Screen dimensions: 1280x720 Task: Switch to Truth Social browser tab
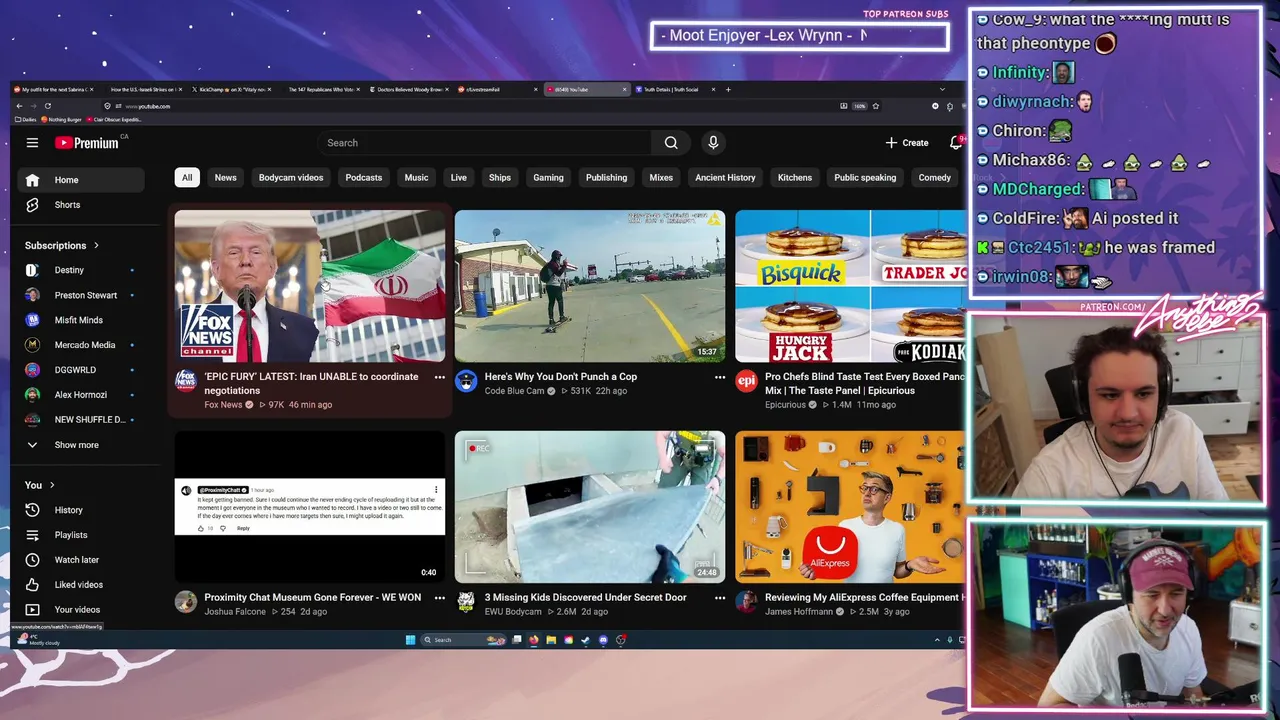pyautogui.click(x=675, y=89)
